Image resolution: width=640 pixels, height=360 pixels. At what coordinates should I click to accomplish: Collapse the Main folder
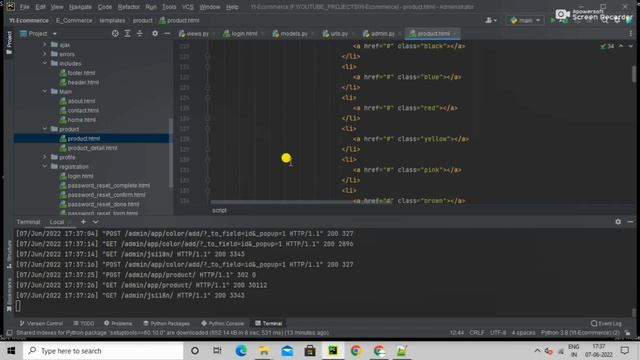[x=45, y=91]
